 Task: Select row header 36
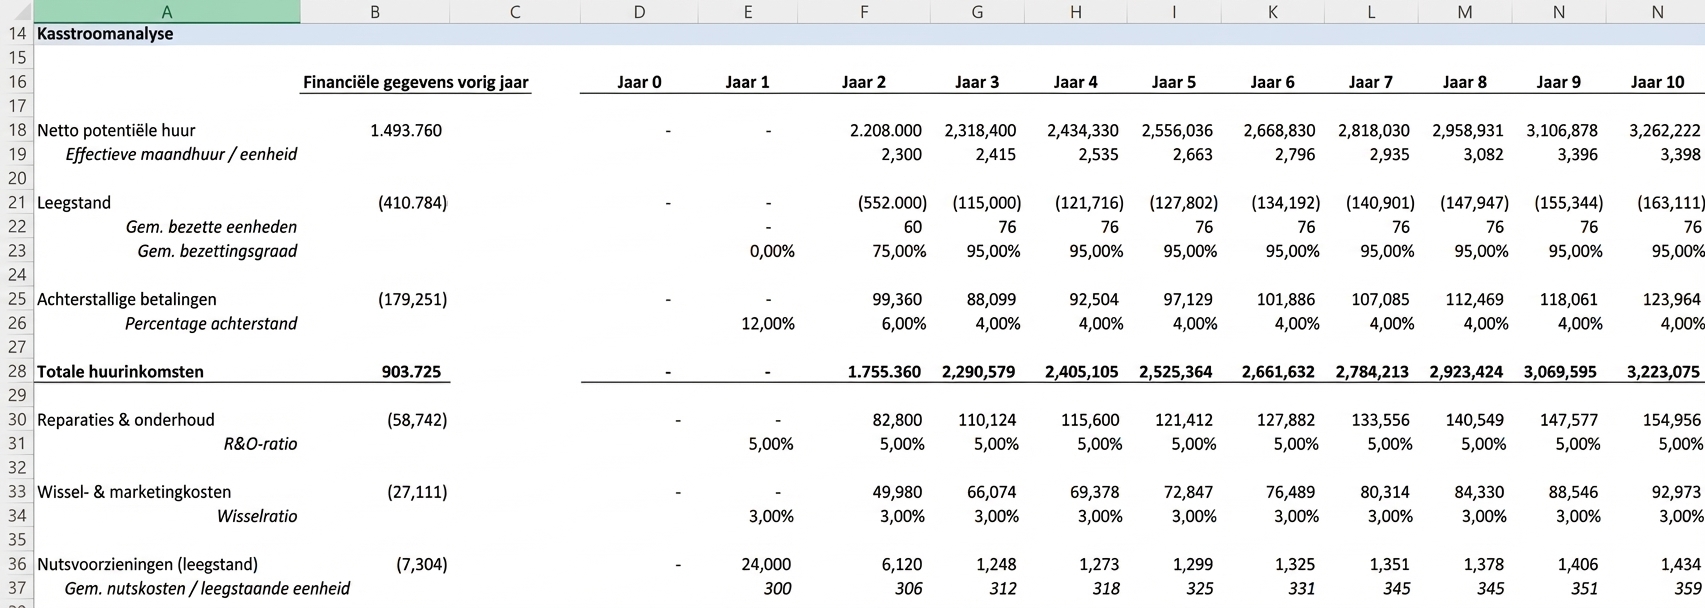pos(17,565)
